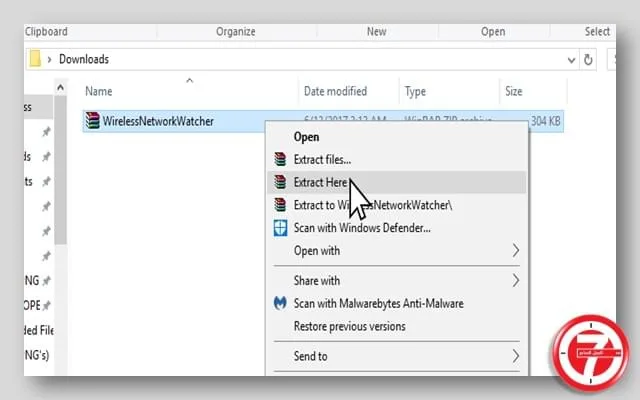Click the navigation pane scroll-up arrow

click(x=60, y=87)
